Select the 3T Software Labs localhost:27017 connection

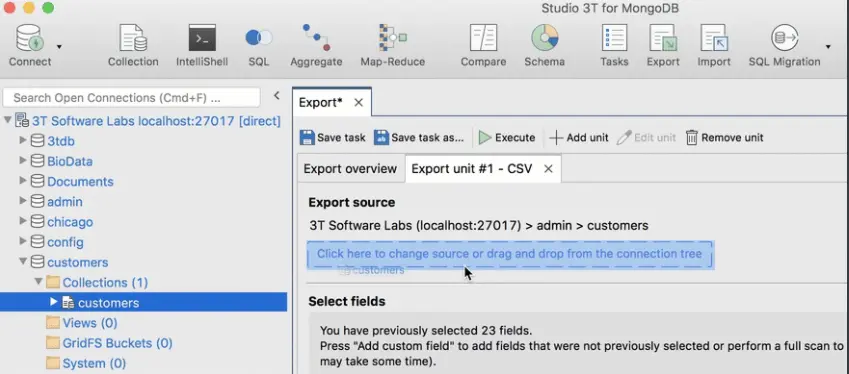coord(156,121)
